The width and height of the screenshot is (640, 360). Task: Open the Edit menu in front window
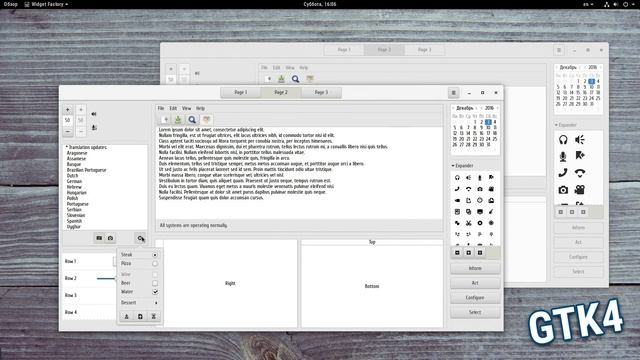[173, 108]
